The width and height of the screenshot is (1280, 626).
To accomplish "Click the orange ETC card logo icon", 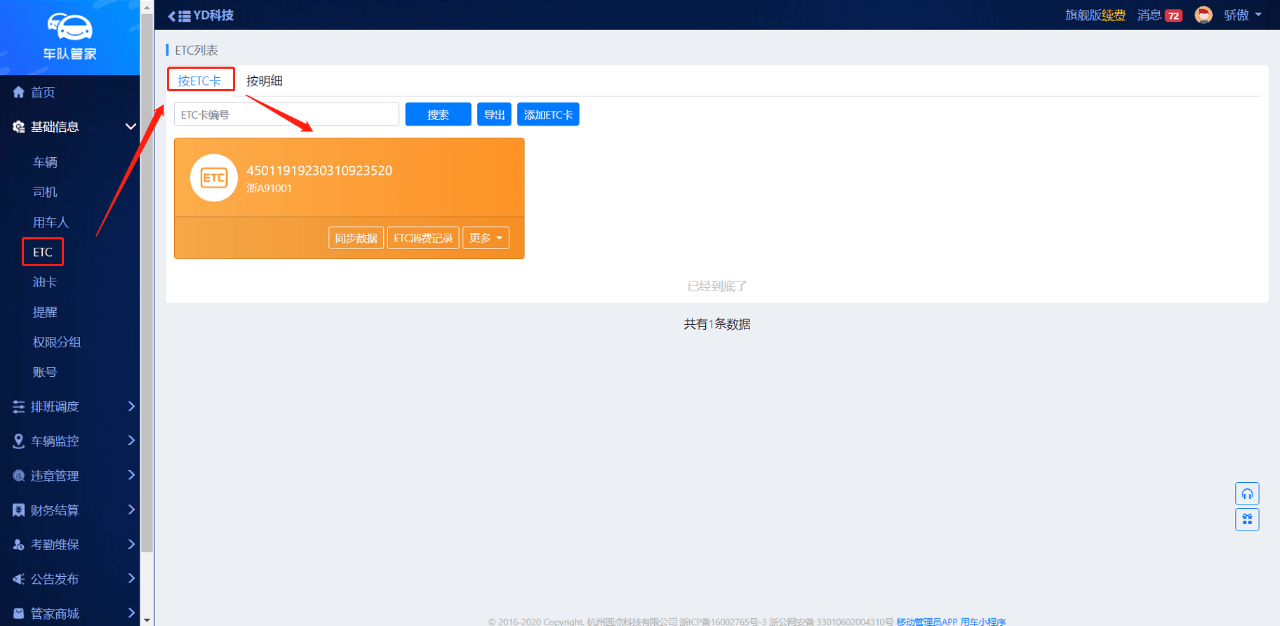I will coord(213,178).
